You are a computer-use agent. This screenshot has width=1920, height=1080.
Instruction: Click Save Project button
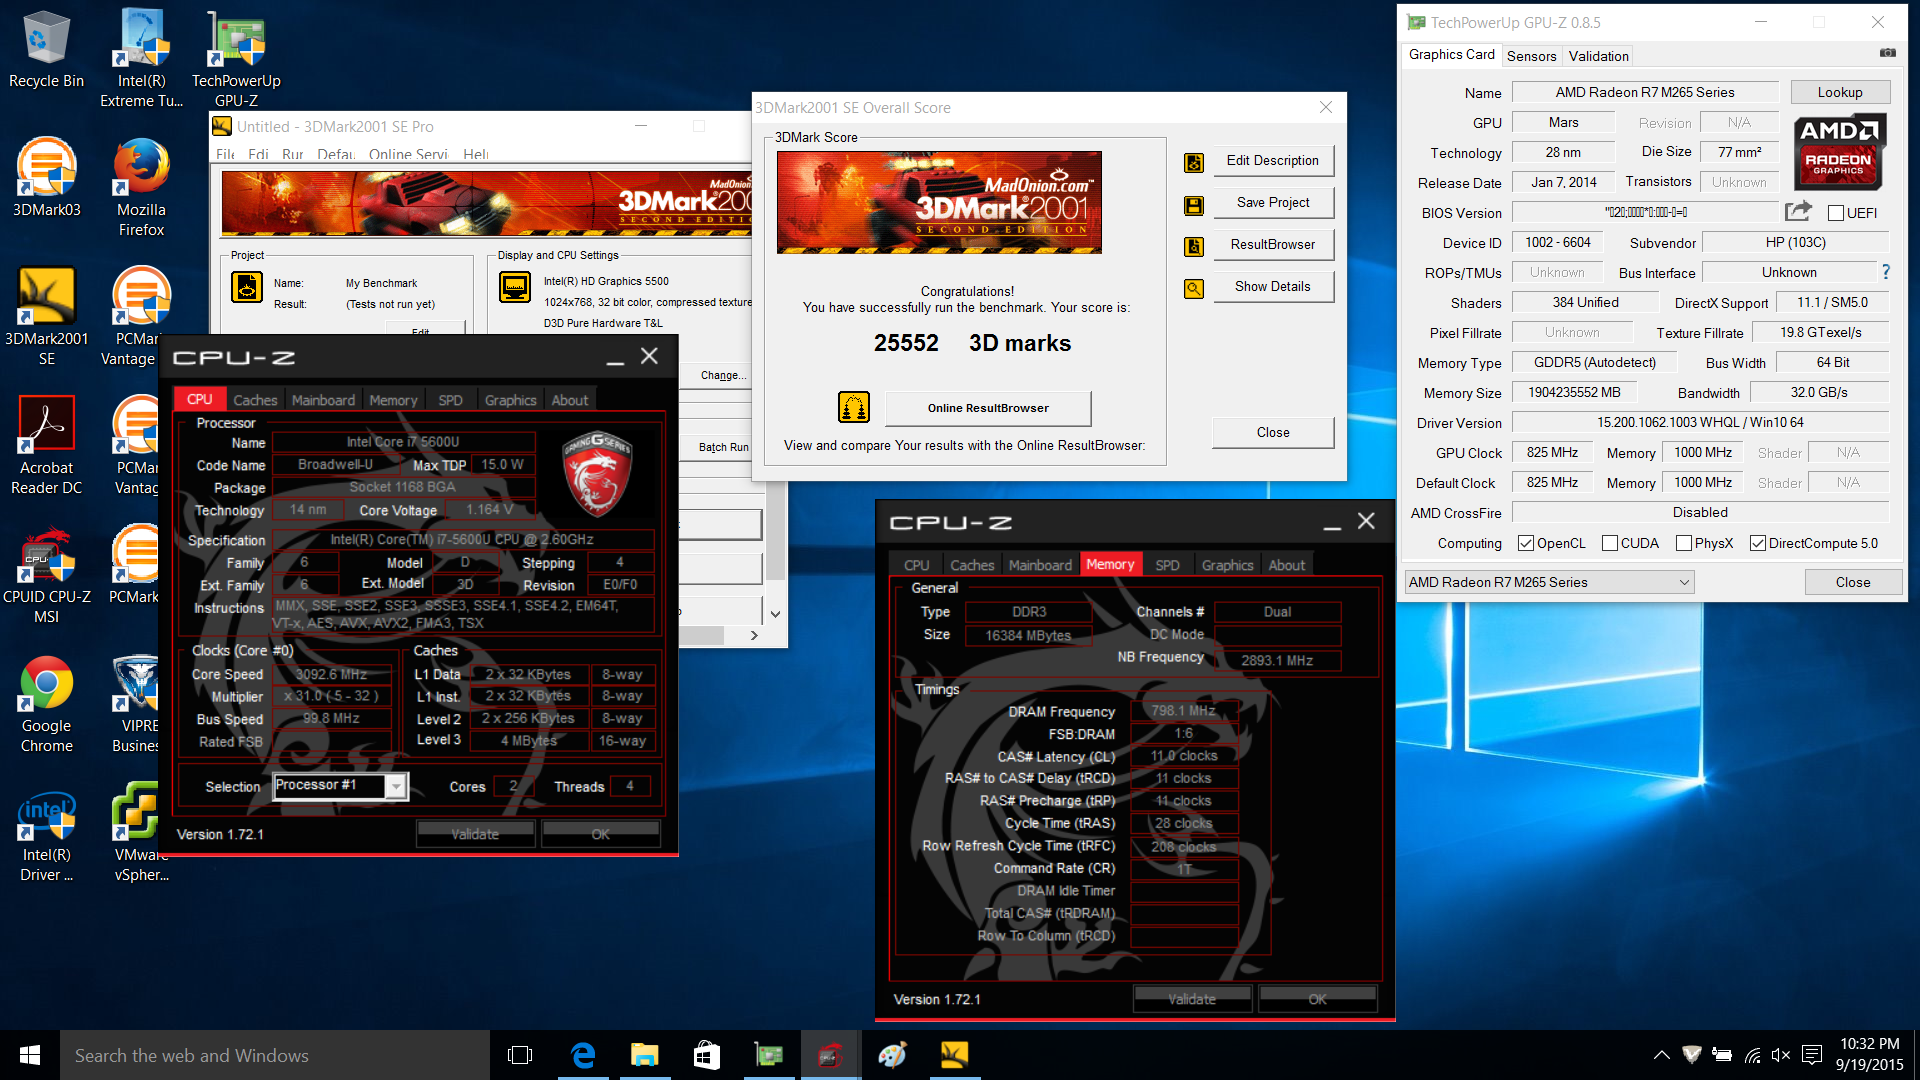1273,202
